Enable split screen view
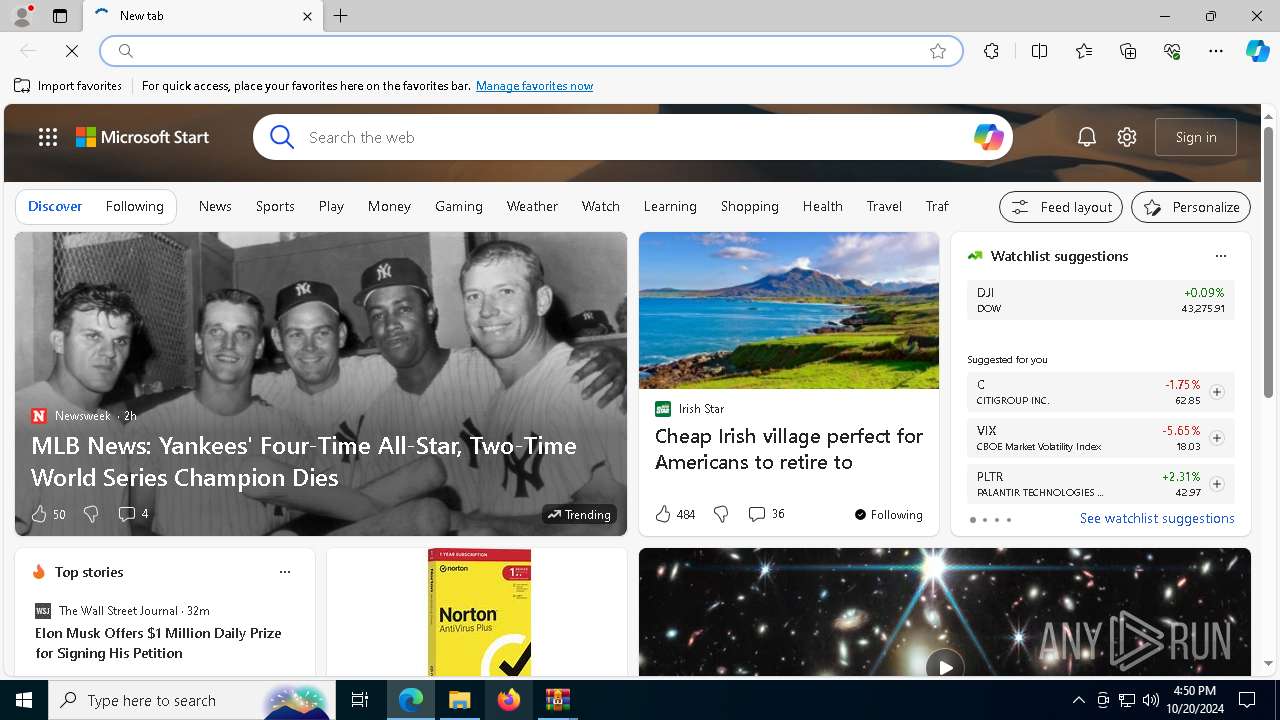Screen dimensions: 1280x720 (1039, 51)
